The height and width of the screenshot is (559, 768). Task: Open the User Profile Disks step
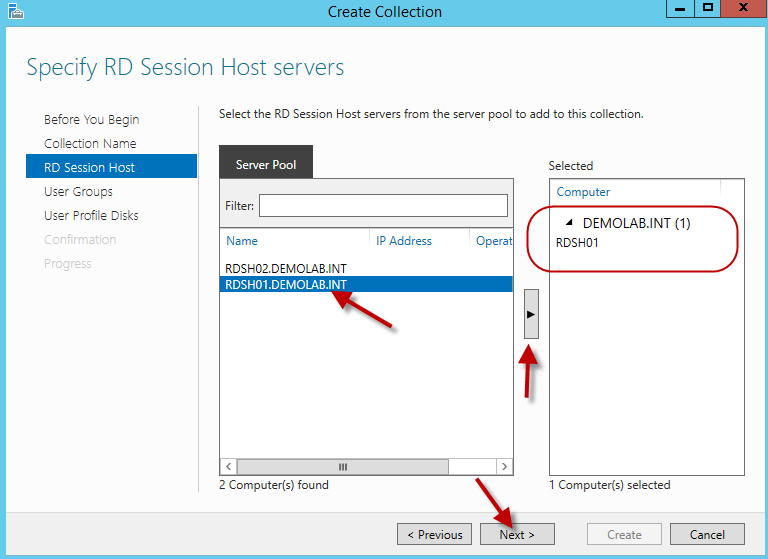[91, 216]
